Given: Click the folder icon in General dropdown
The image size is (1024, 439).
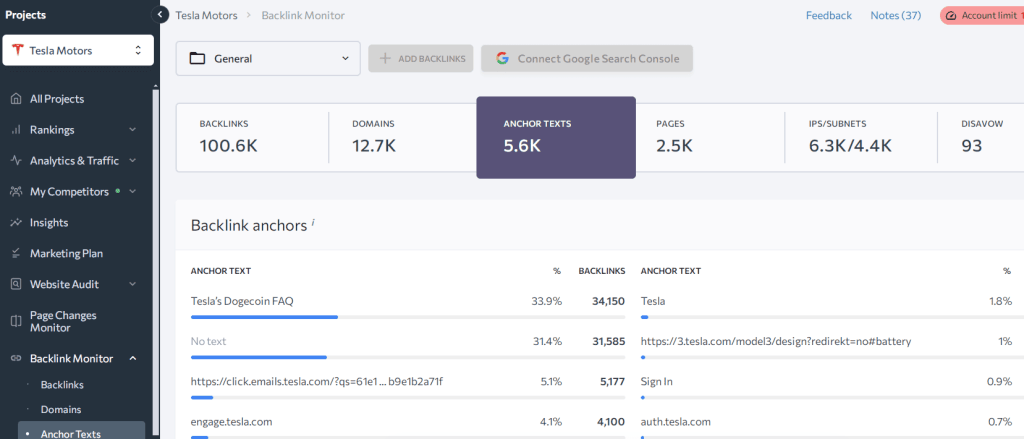Looking at the screenshot, I should point(197,58).
